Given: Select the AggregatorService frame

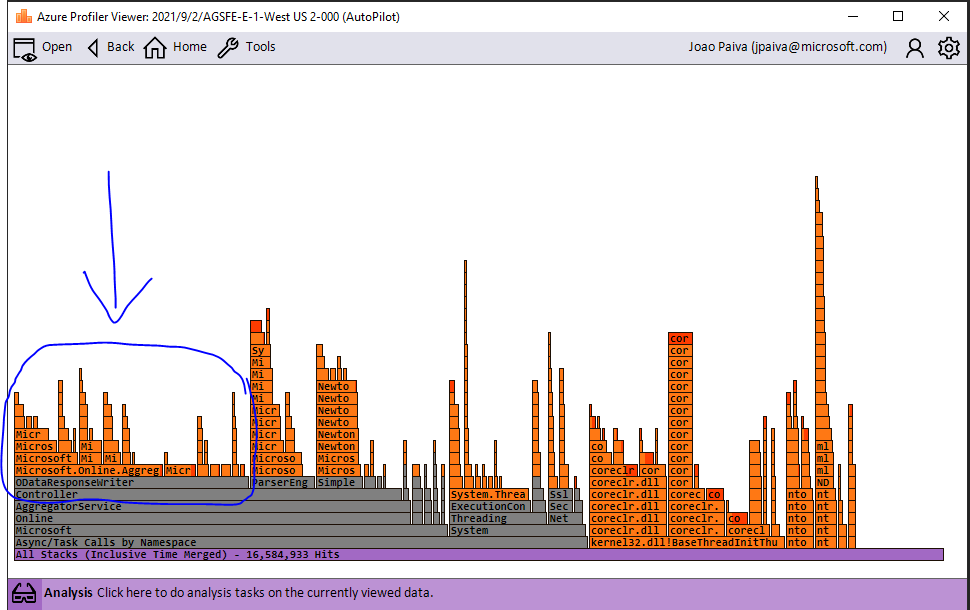Looking at the screenshot, I should 213,507.
